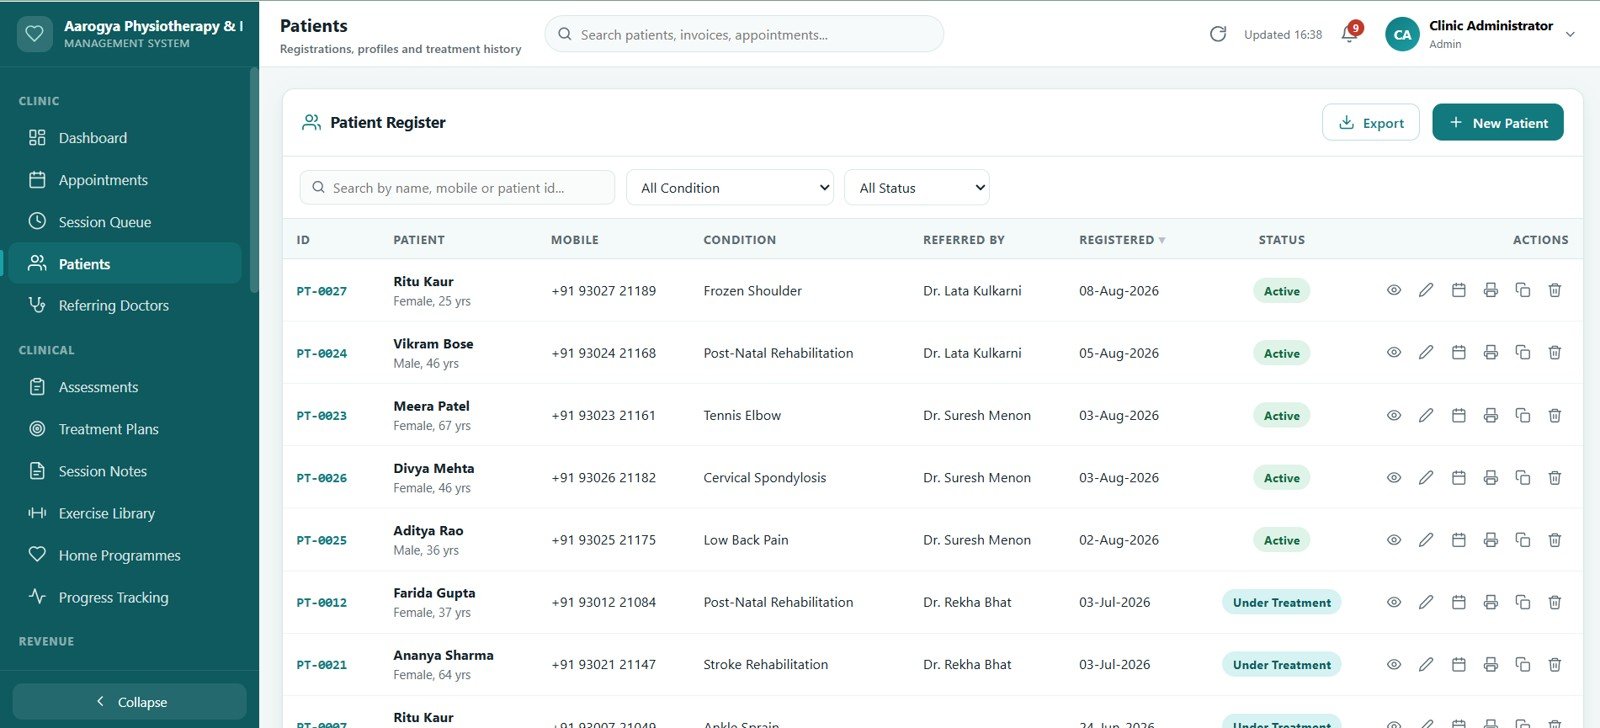Delete Aditya Rao's record
Image resolution: width=1600 pixels, height=728 pixels.
tap(1555, 540)
